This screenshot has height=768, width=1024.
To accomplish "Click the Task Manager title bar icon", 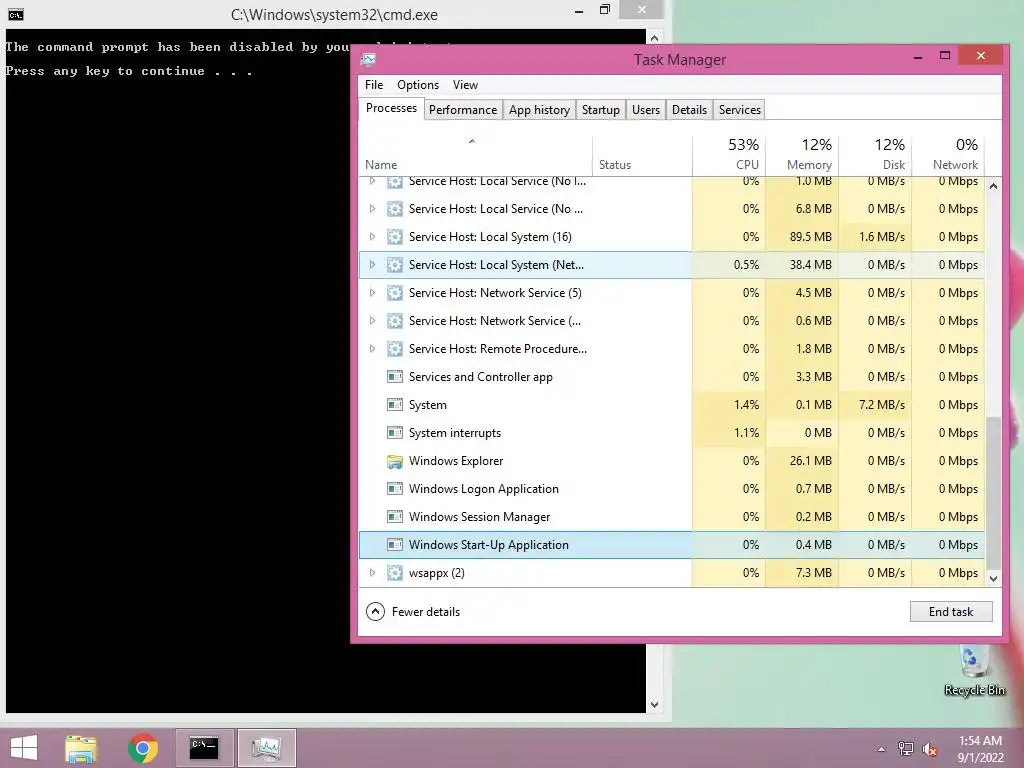I will 368,60.
